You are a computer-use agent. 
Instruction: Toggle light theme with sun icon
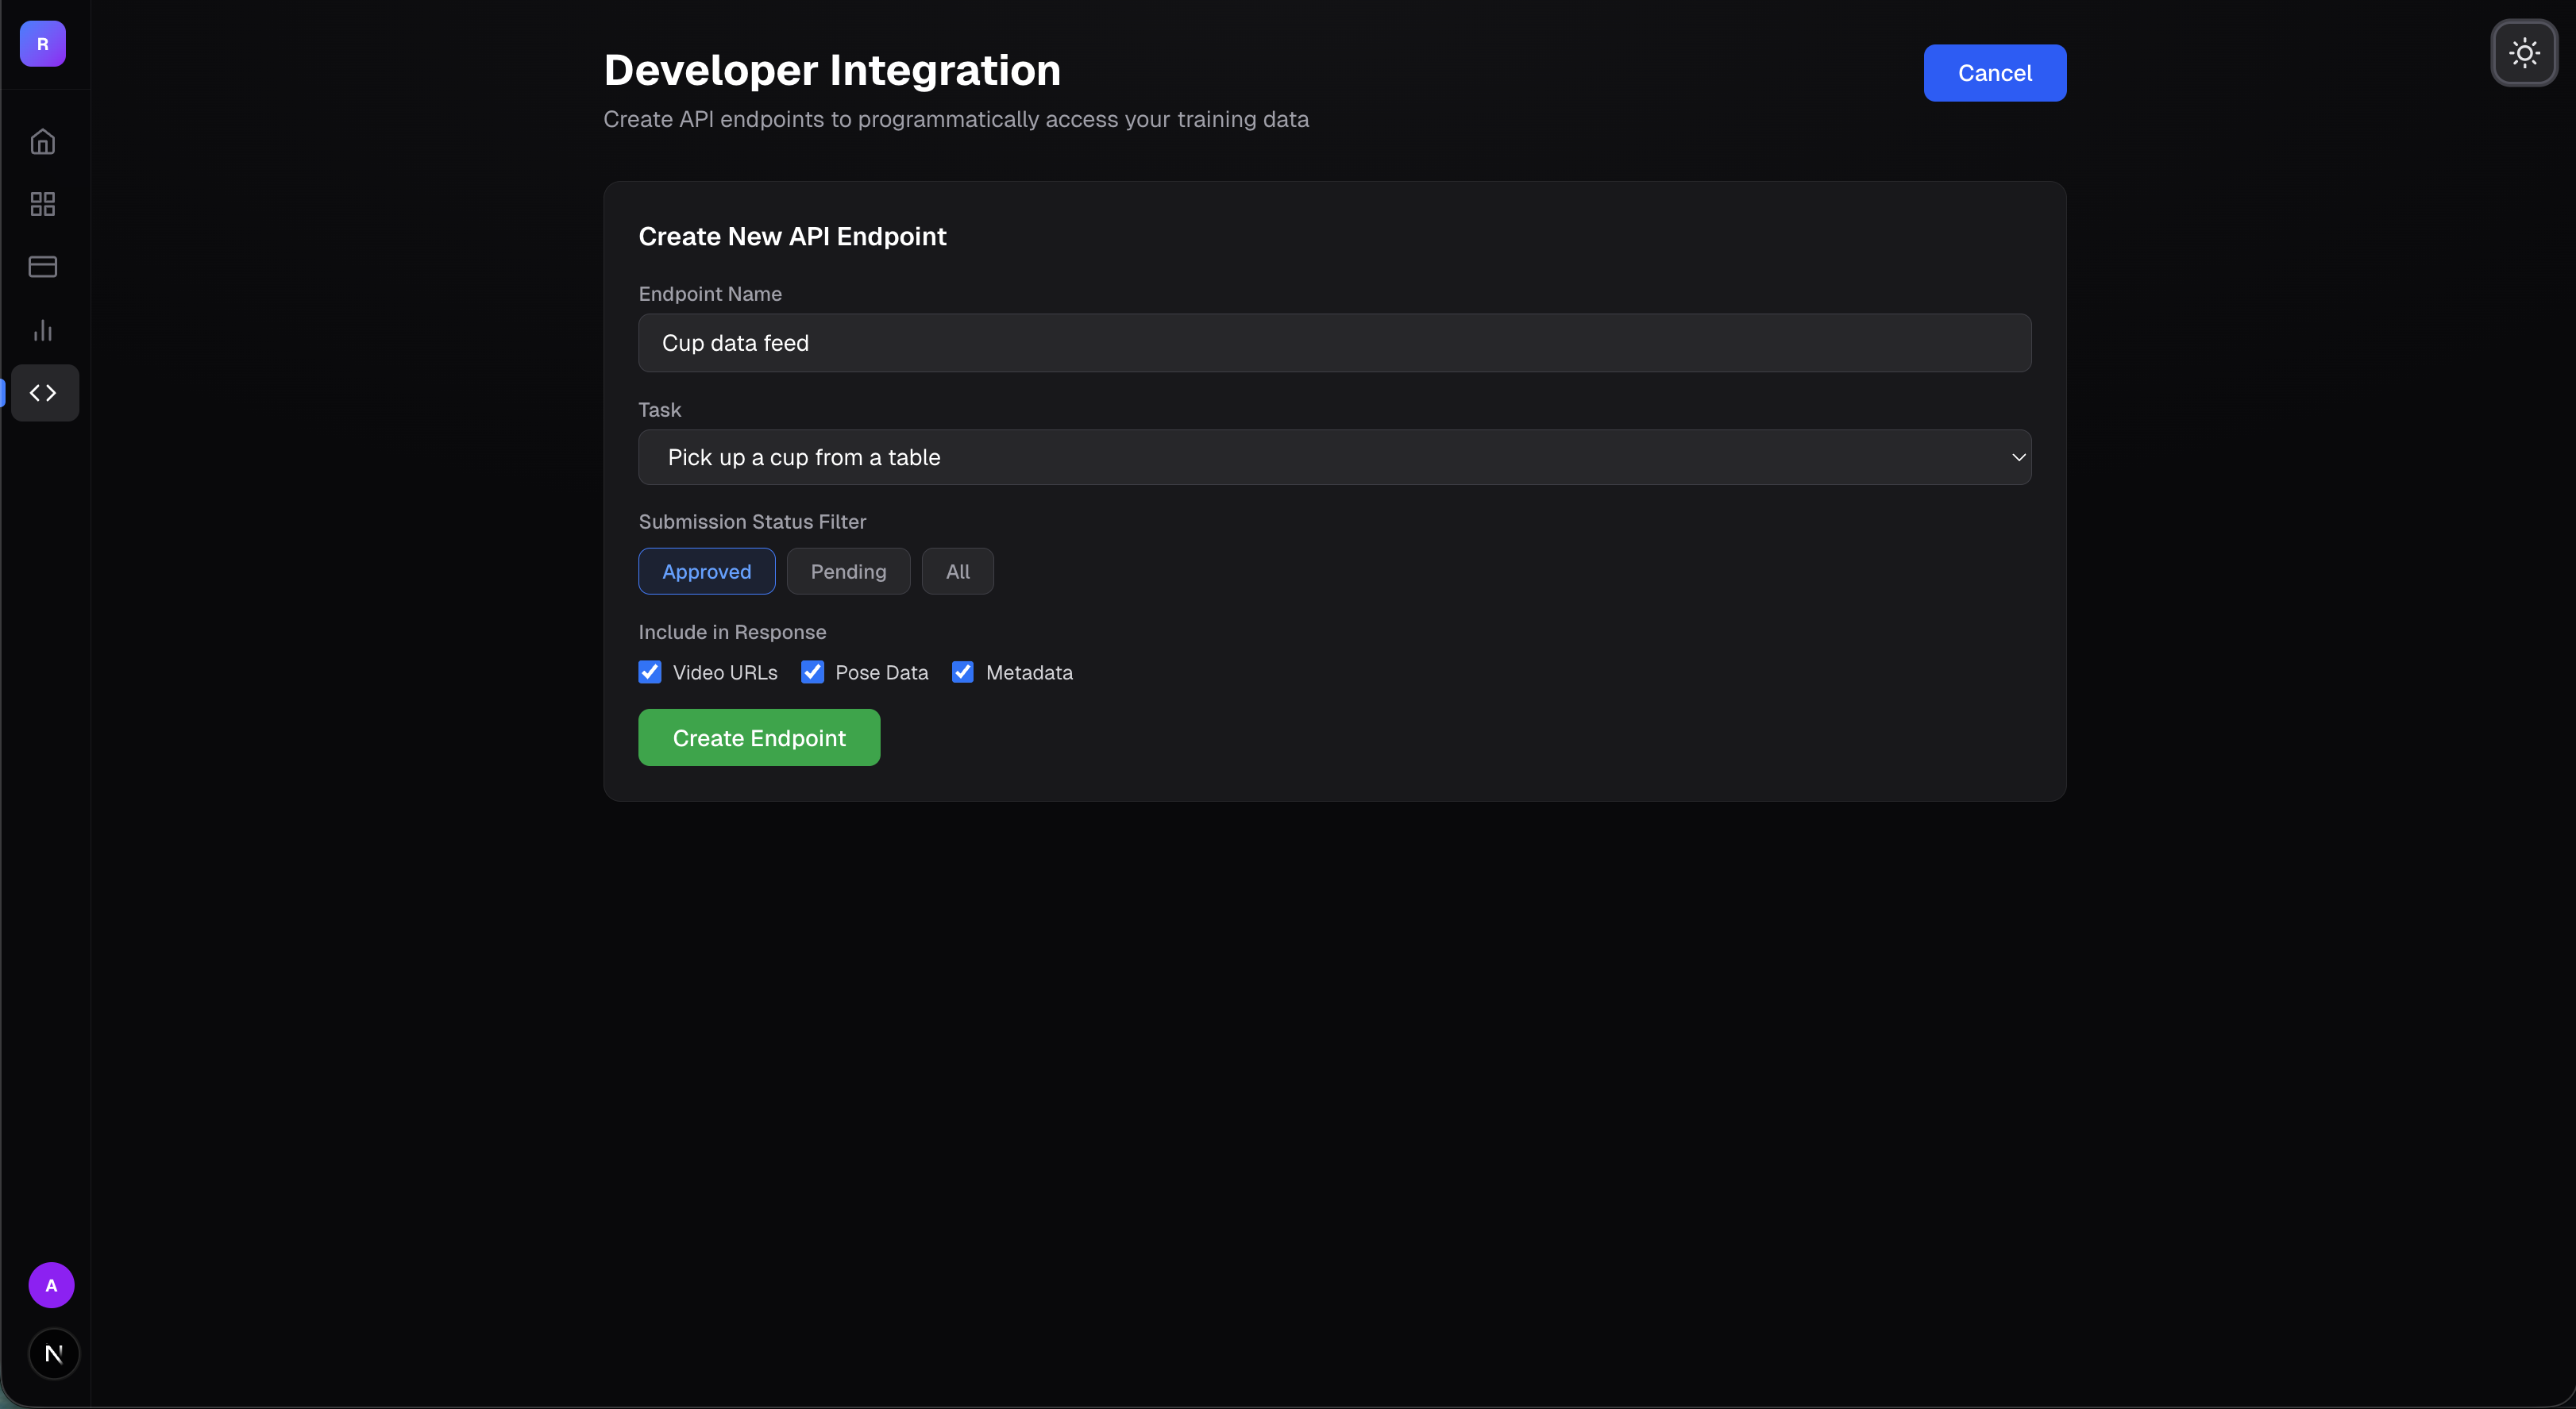pos(2524,53)
